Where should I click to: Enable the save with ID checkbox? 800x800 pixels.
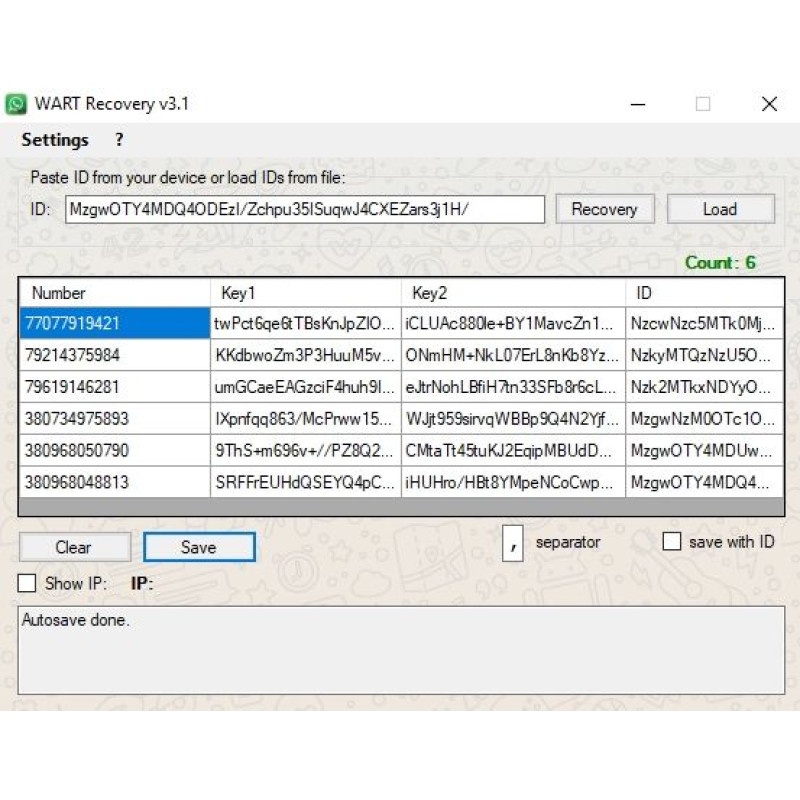pos(672,541)
